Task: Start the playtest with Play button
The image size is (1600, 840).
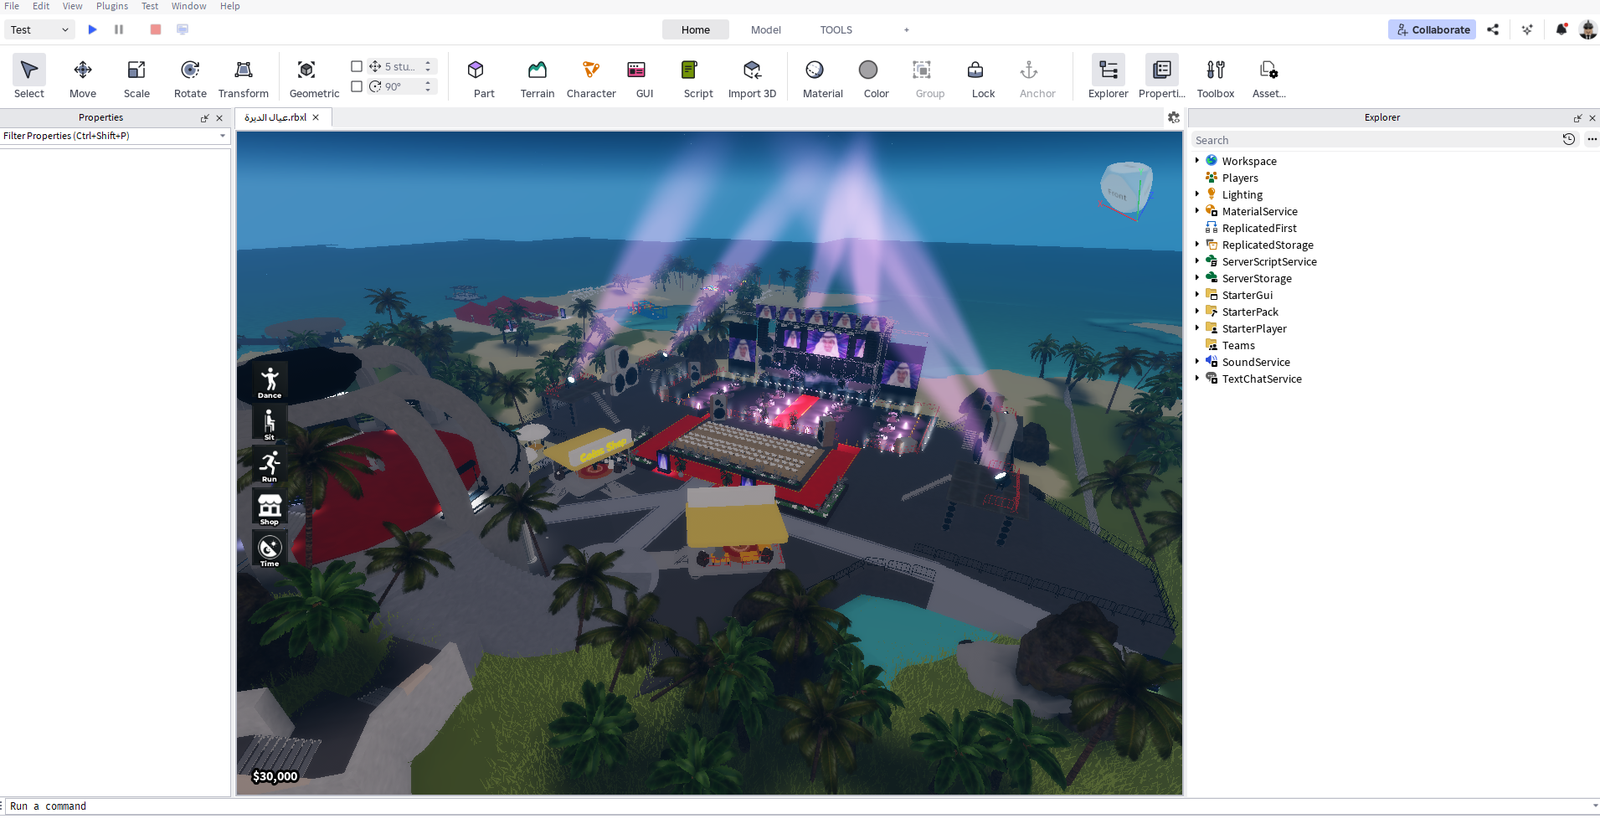Action: 92,30
